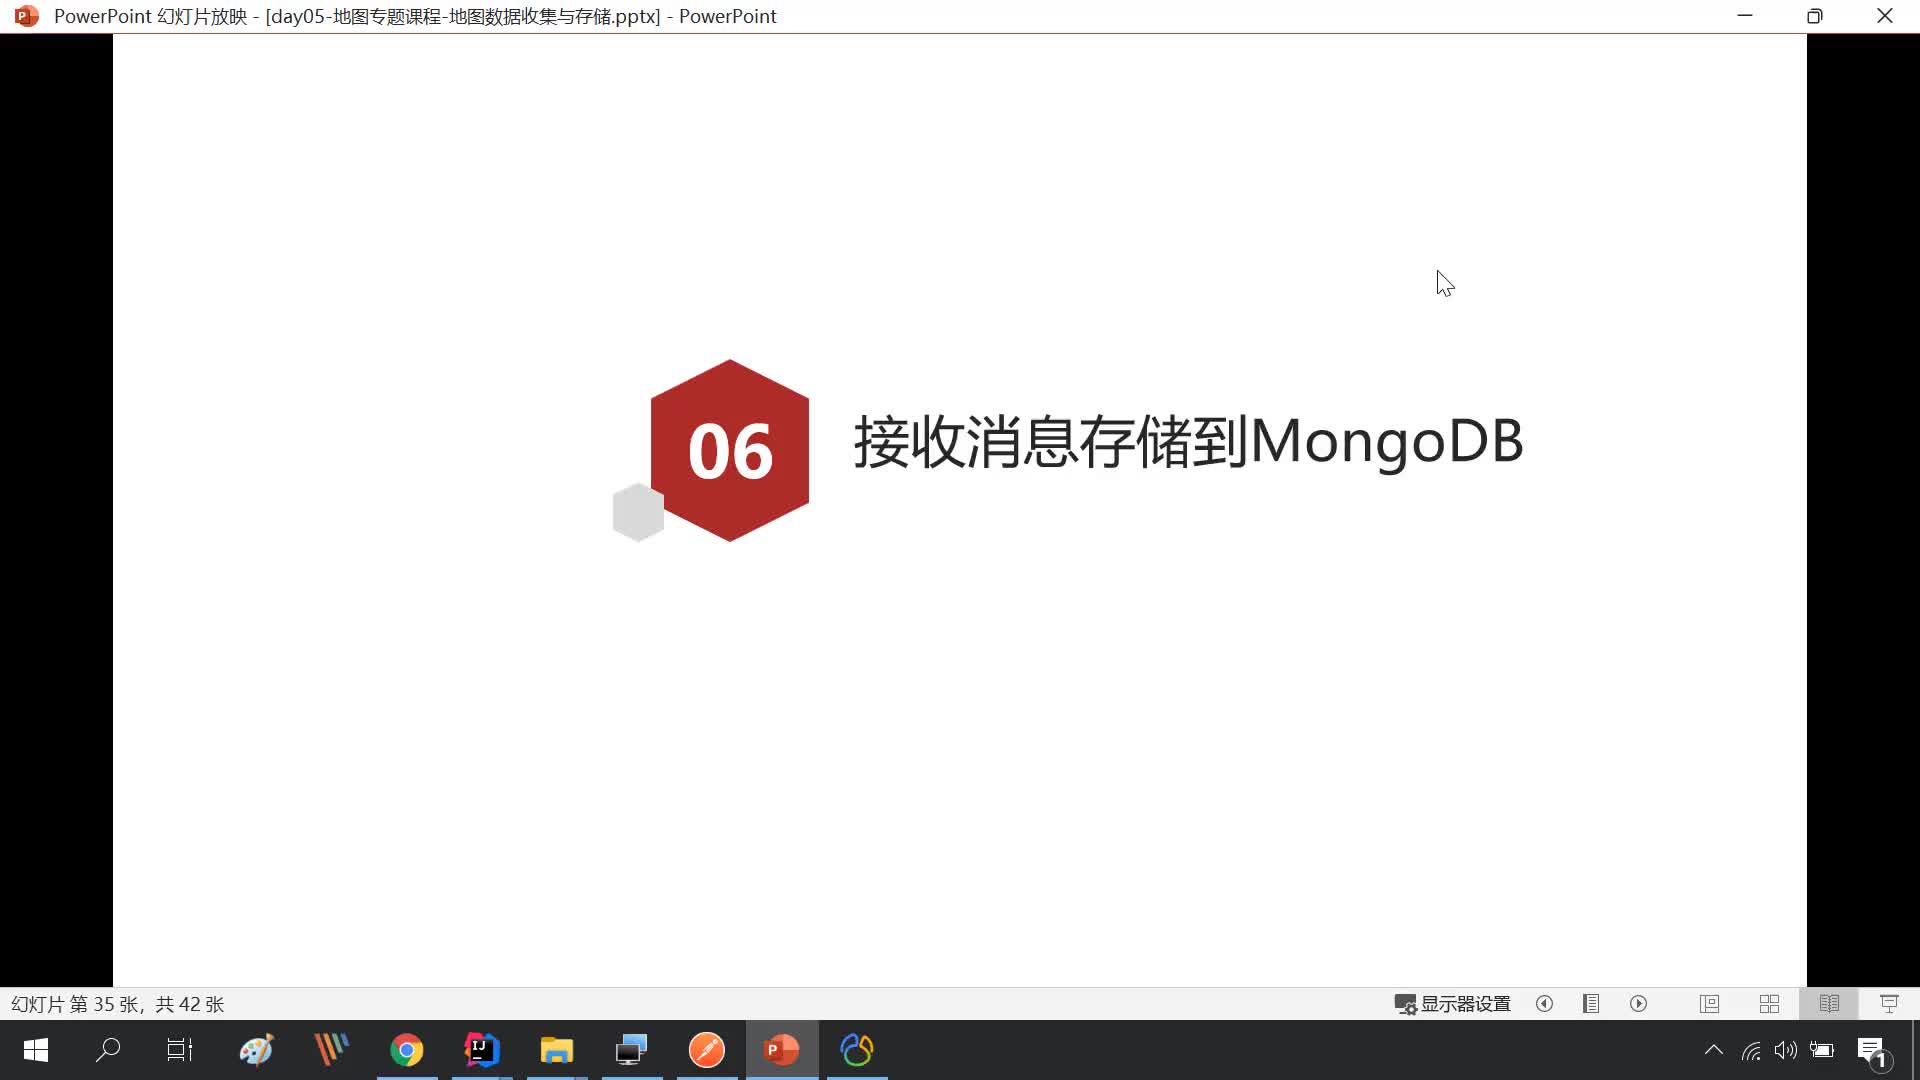Screen dimensions: 1920x1080
Task: Open the Windows Start menu
Action: point(36,1050)
